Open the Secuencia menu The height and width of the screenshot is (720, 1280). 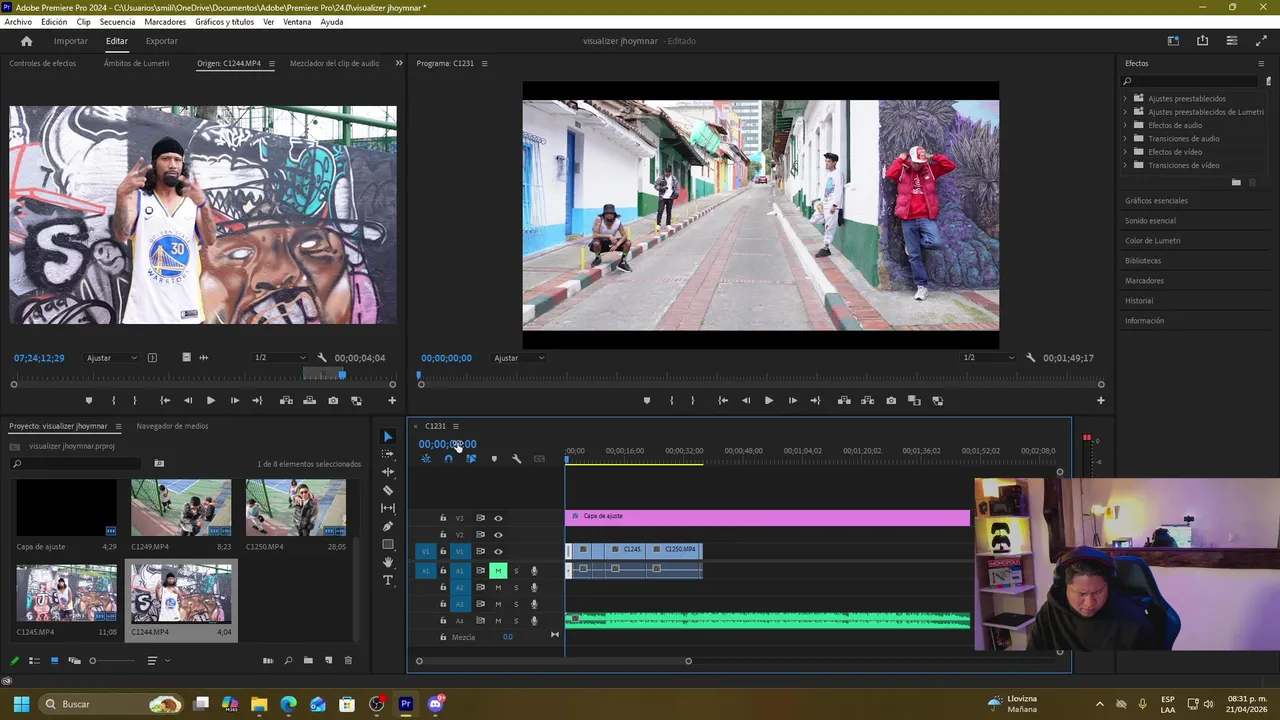117,22
